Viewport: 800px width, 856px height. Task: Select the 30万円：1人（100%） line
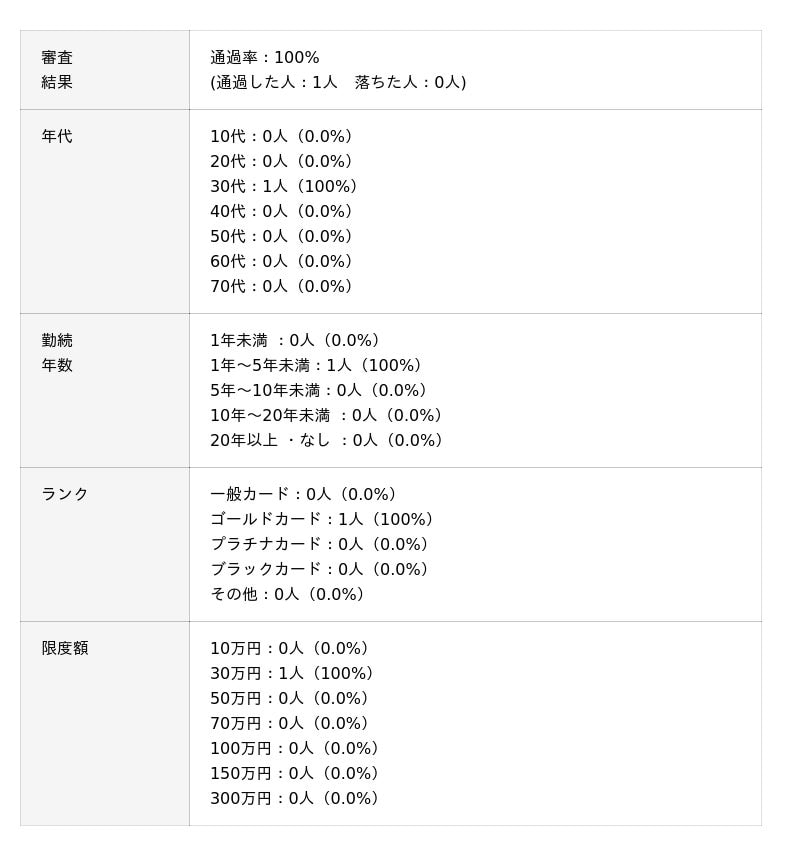pos(295,674)
